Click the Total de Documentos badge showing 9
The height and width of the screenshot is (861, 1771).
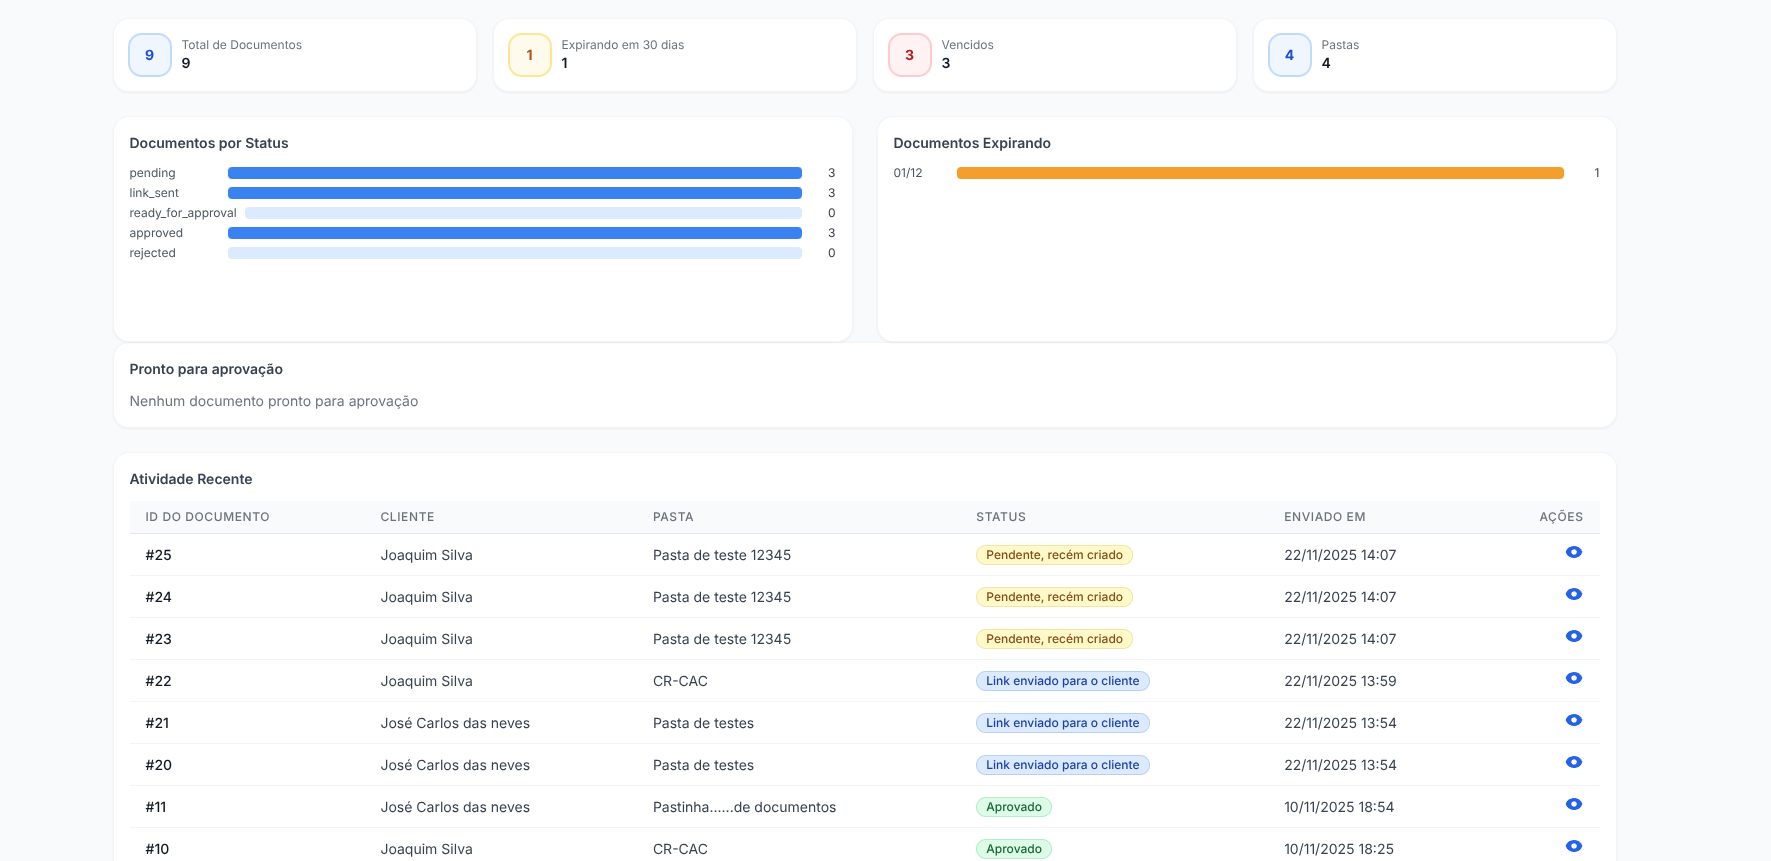point(150,55)
